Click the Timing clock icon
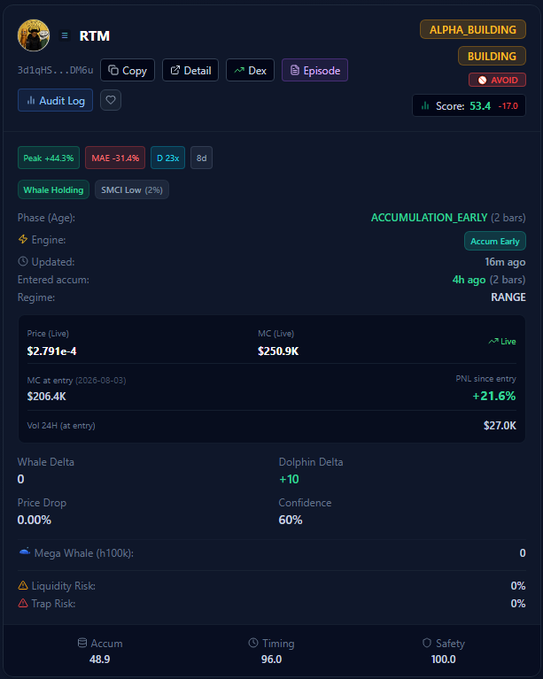Image resolution: width=543 pixels, height=679 pixels. tap(253, 643)
